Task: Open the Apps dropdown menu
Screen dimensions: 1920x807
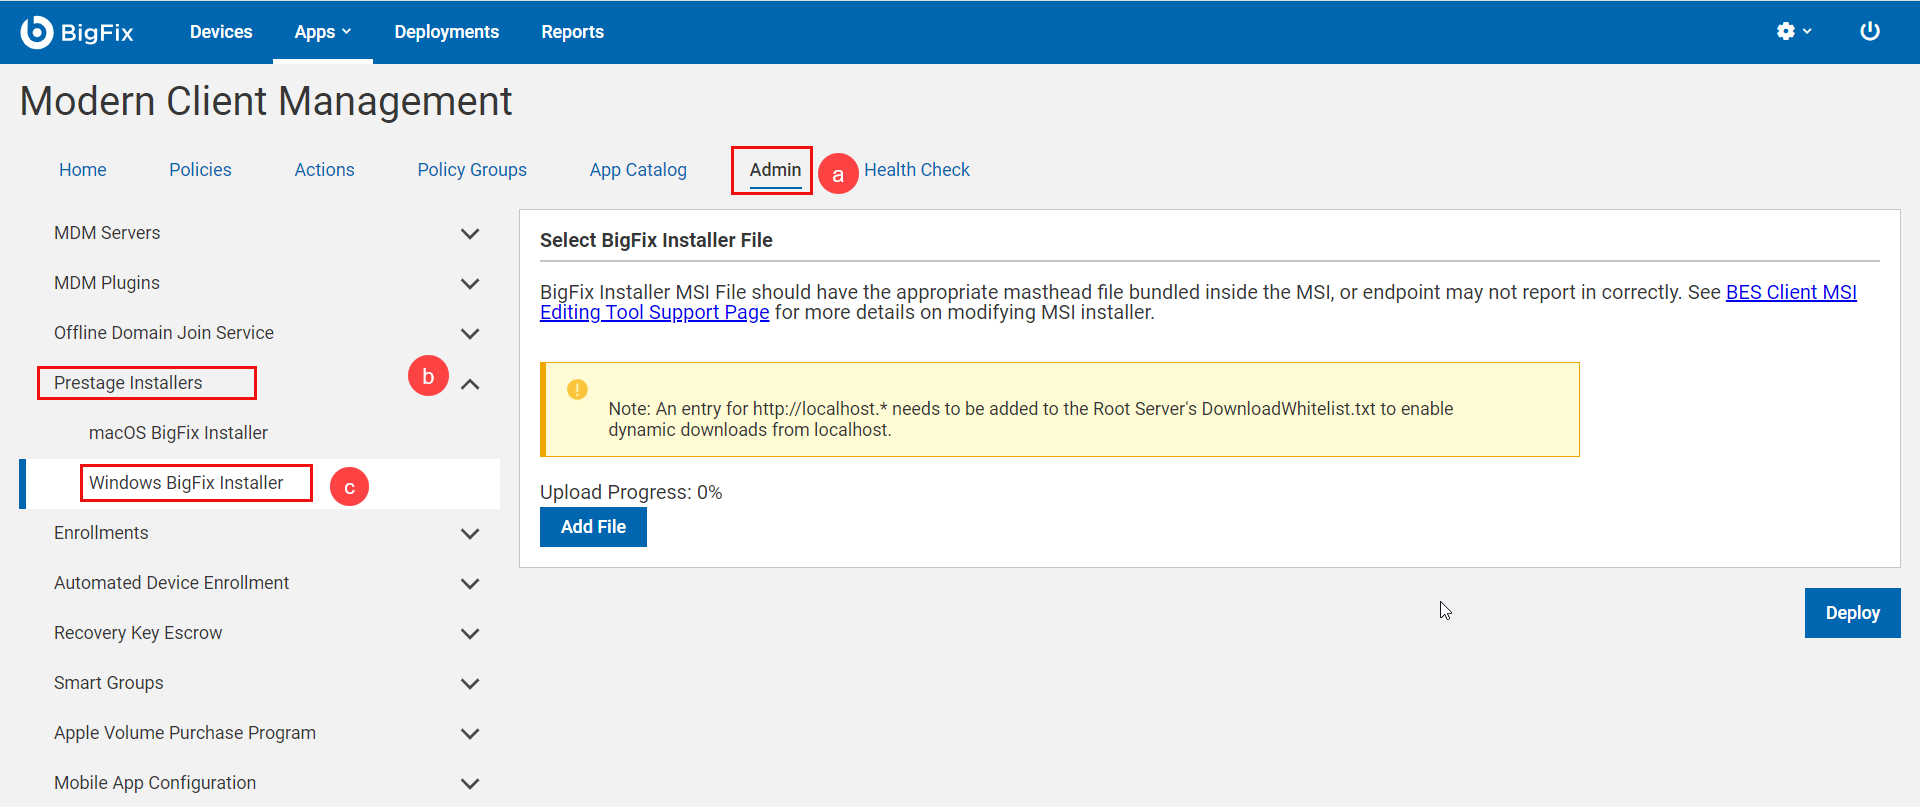Action: (322, 32)
